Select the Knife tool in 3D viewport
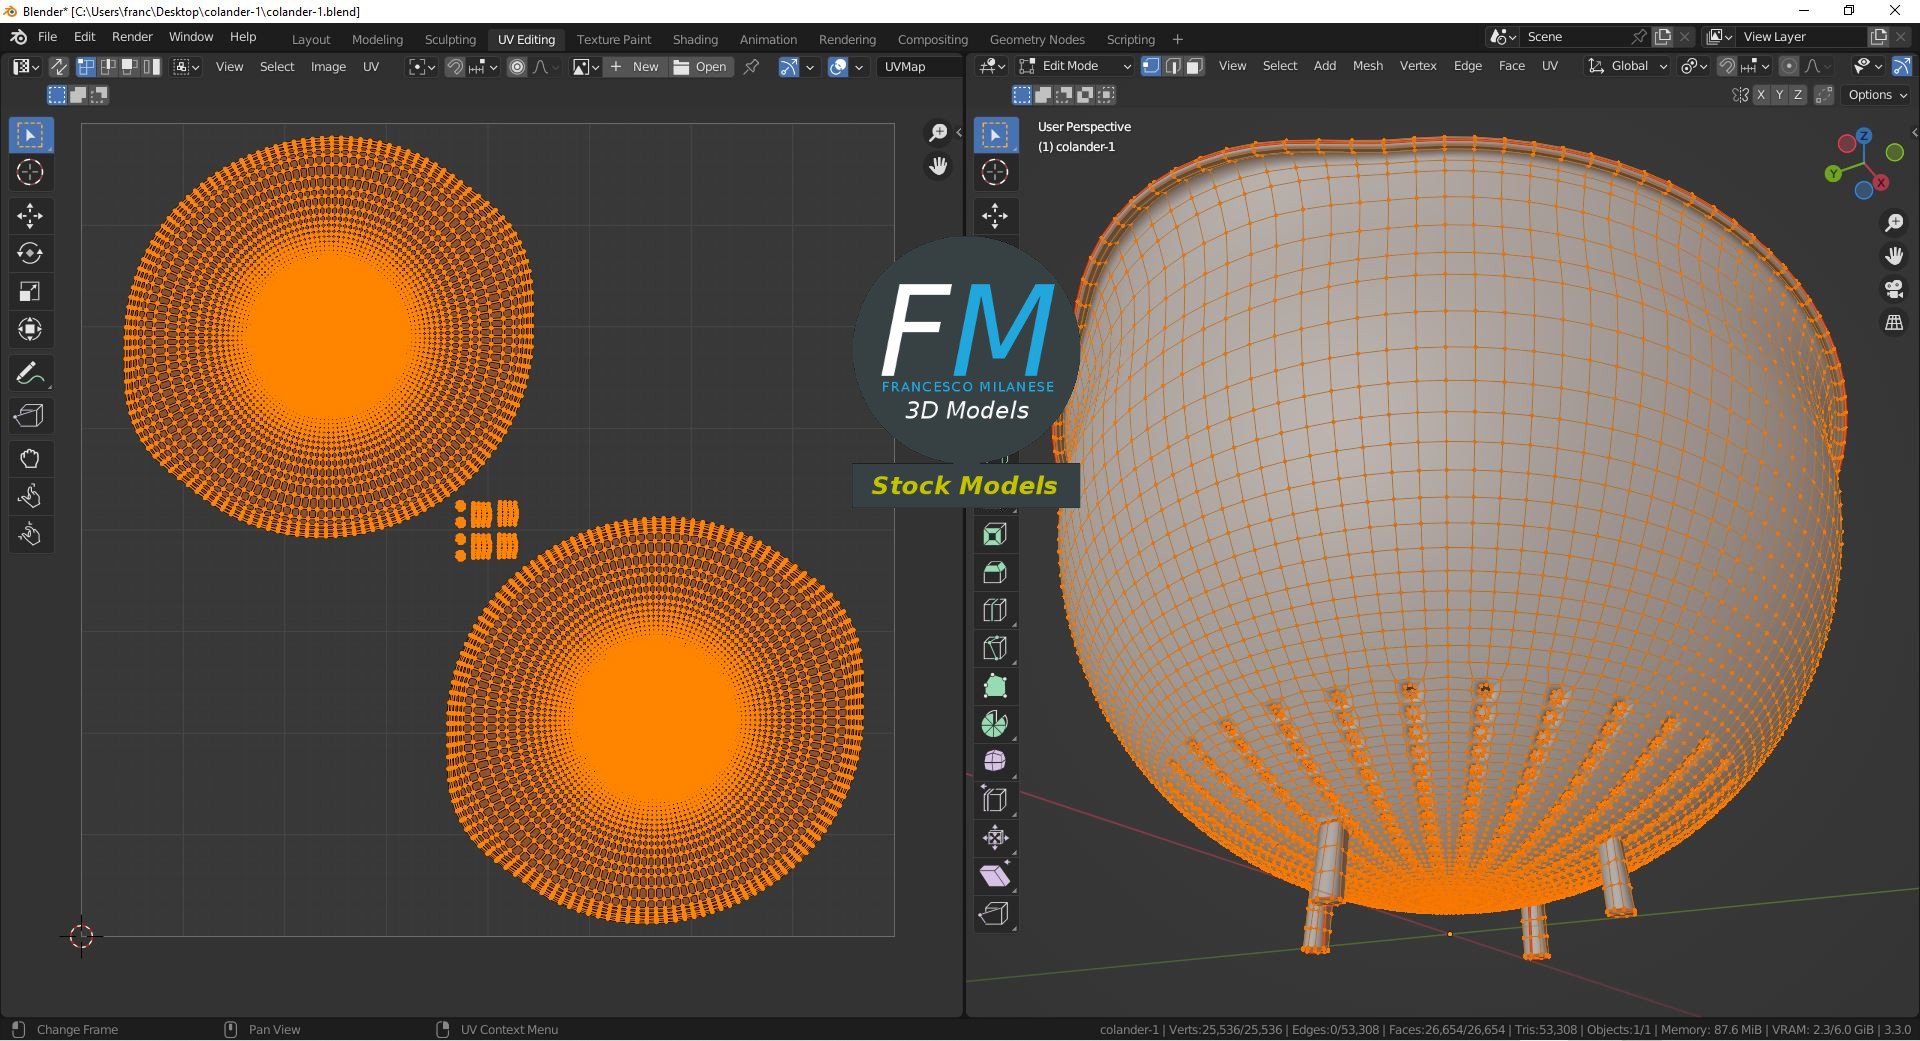 (995, 648)
